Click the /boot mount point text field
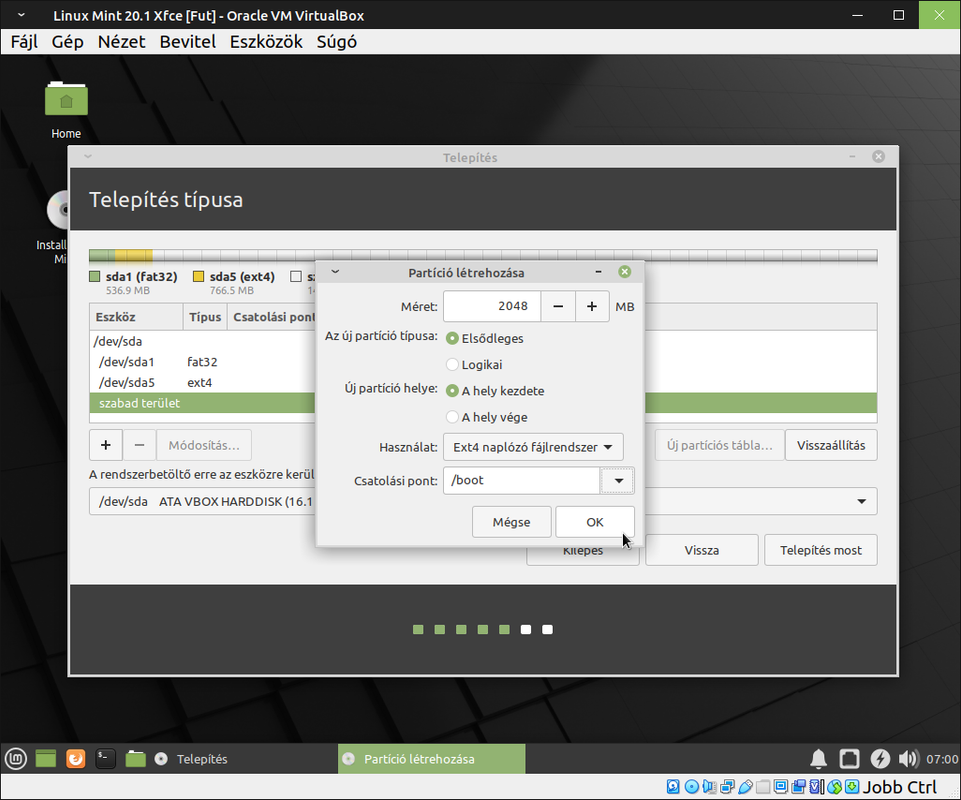The width and height of the screenshot is (961, 800). tap(522, 481)
